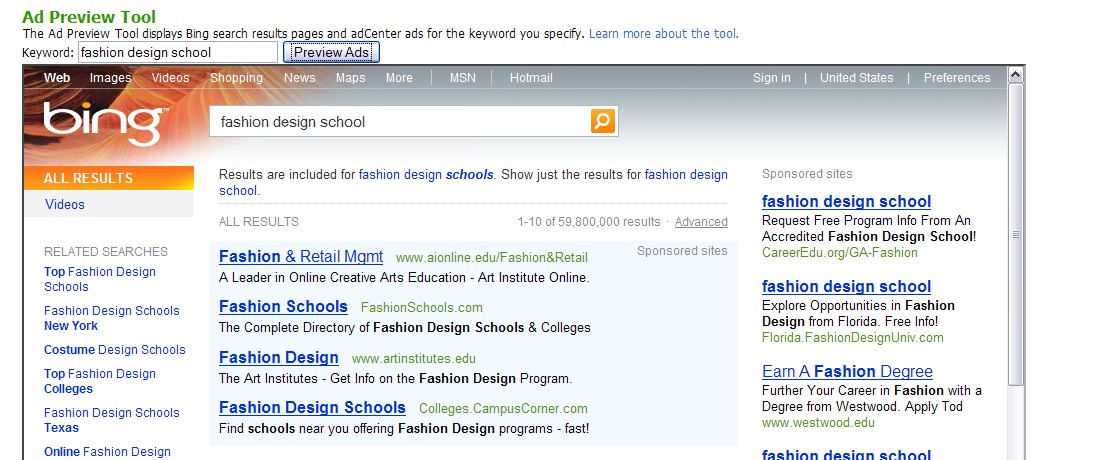Click the Advanced search link

701,222
